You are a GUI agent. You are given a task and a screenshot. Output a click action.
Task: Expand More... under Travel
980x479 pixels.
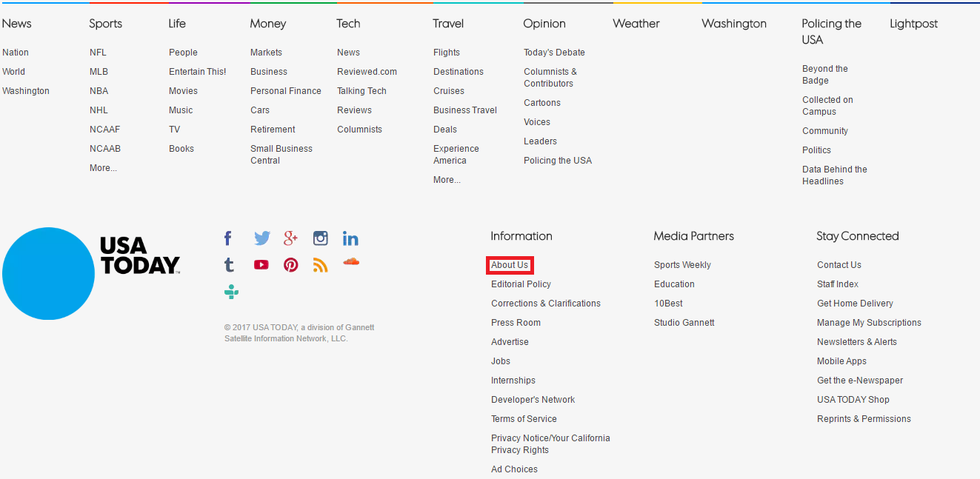point(447,180)
